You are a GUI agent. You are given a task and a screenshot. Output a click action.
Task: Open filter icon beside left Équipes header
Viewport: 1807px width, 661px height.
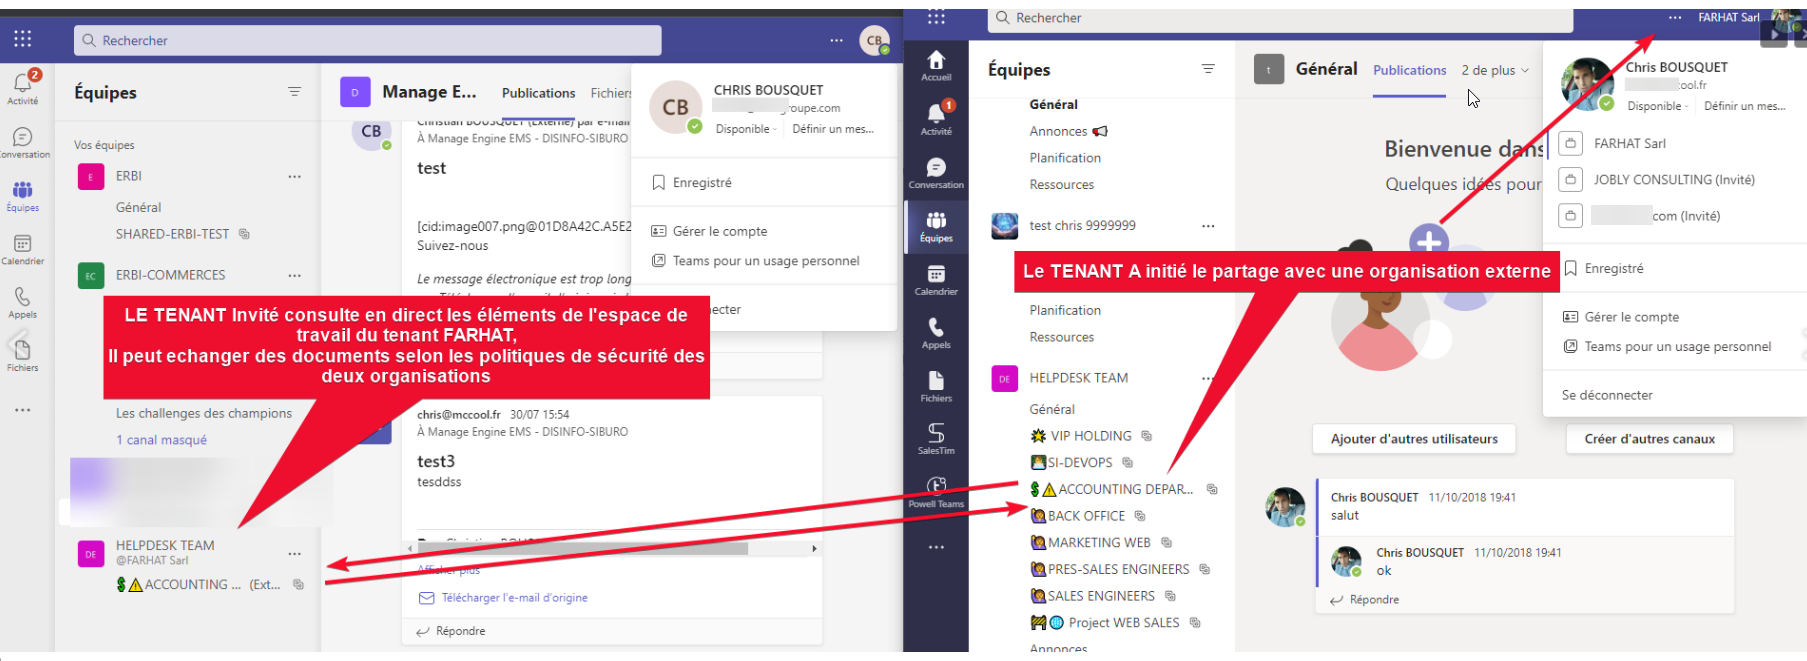[294, 92]
